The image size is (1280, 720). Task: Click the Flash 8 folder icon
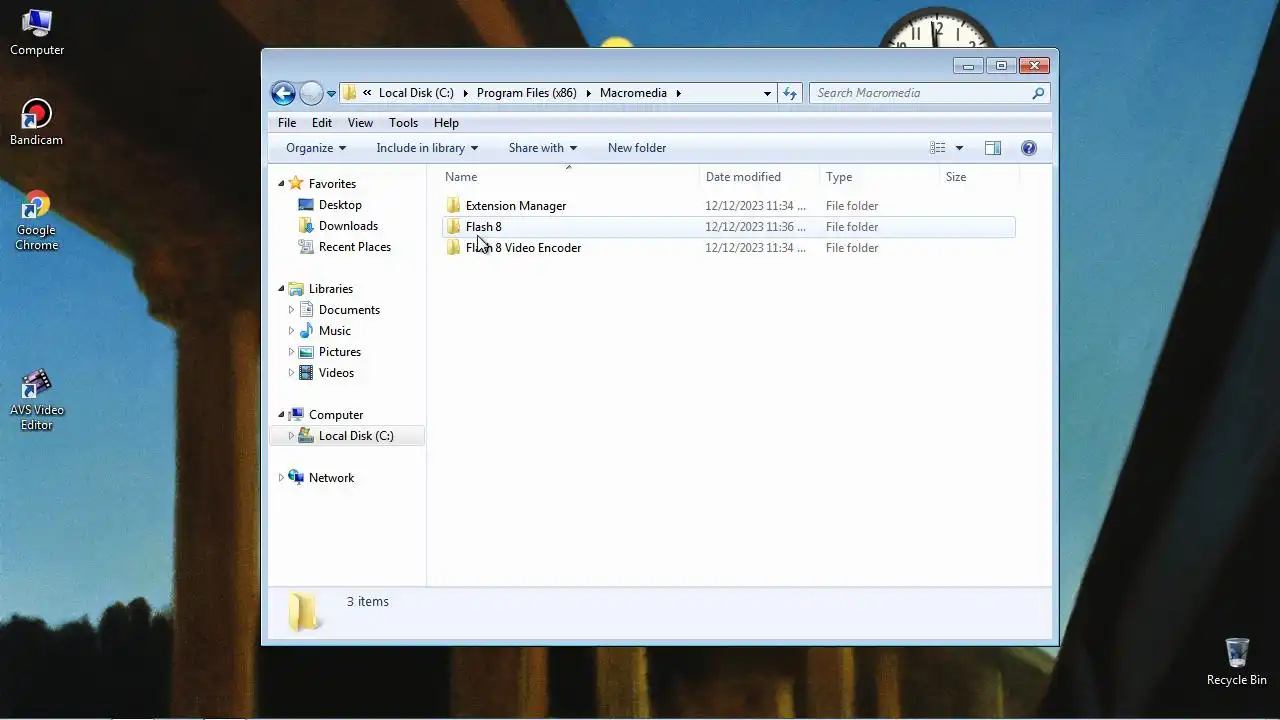pyautogui.click(x=454, y=227)
